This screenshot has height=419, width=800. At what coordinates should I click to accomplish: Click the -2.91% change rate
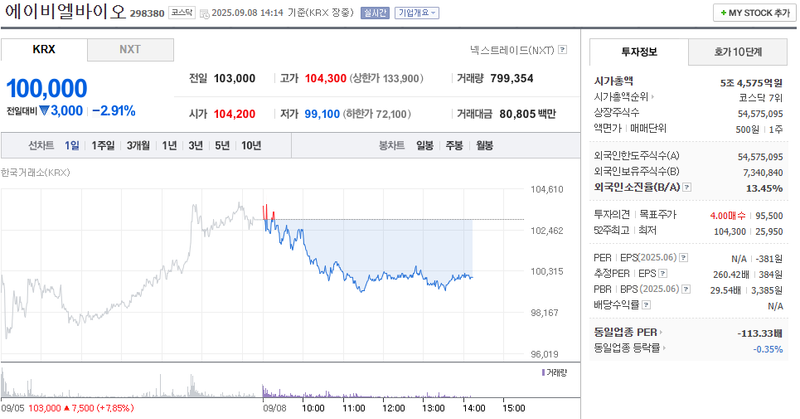tap(114, 111)
